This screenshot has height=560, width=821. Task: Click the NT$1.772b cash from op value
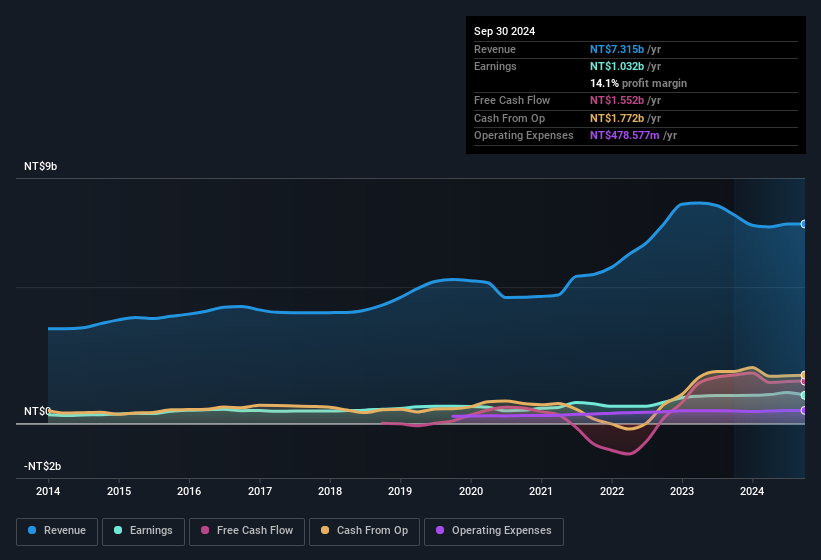click(617, 118)
